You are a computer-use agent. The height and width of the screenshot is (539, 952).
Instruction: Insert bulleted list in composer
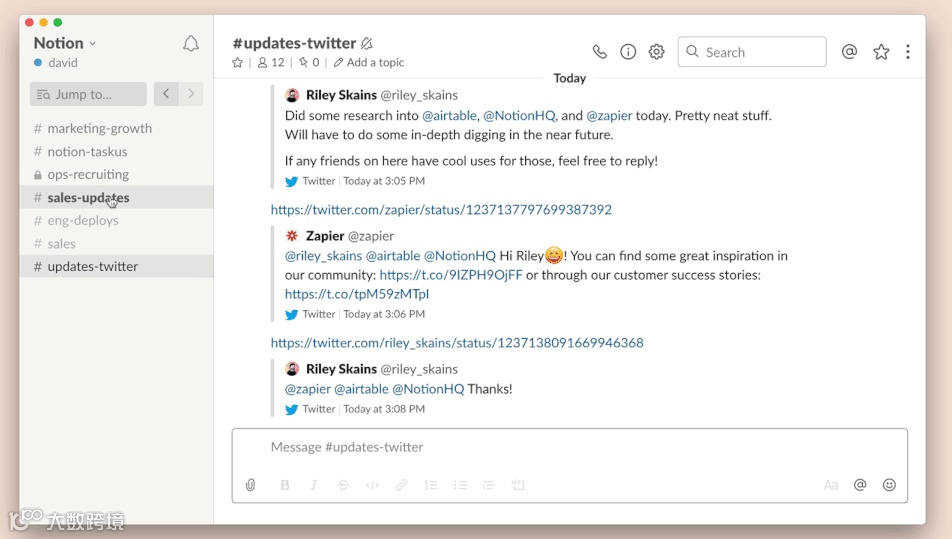[x=460, y=485]
